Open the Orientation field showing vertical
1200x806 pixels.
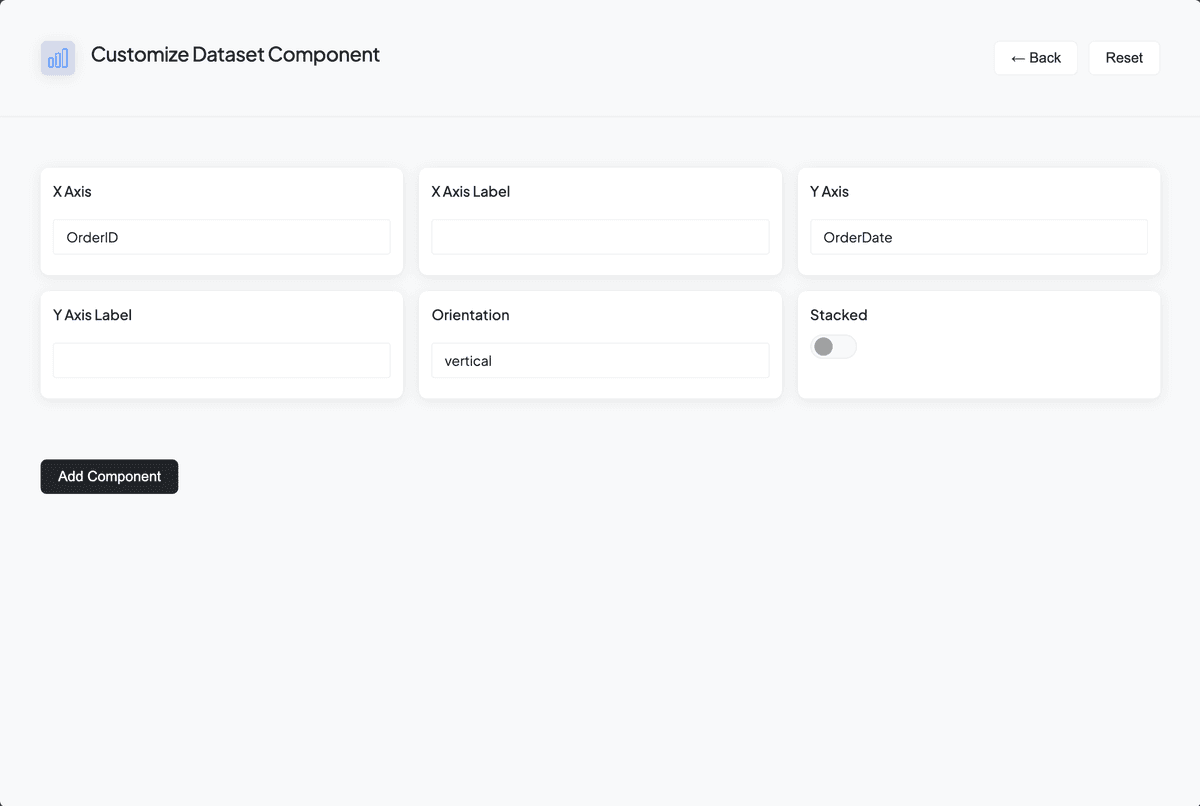[600, 361]
